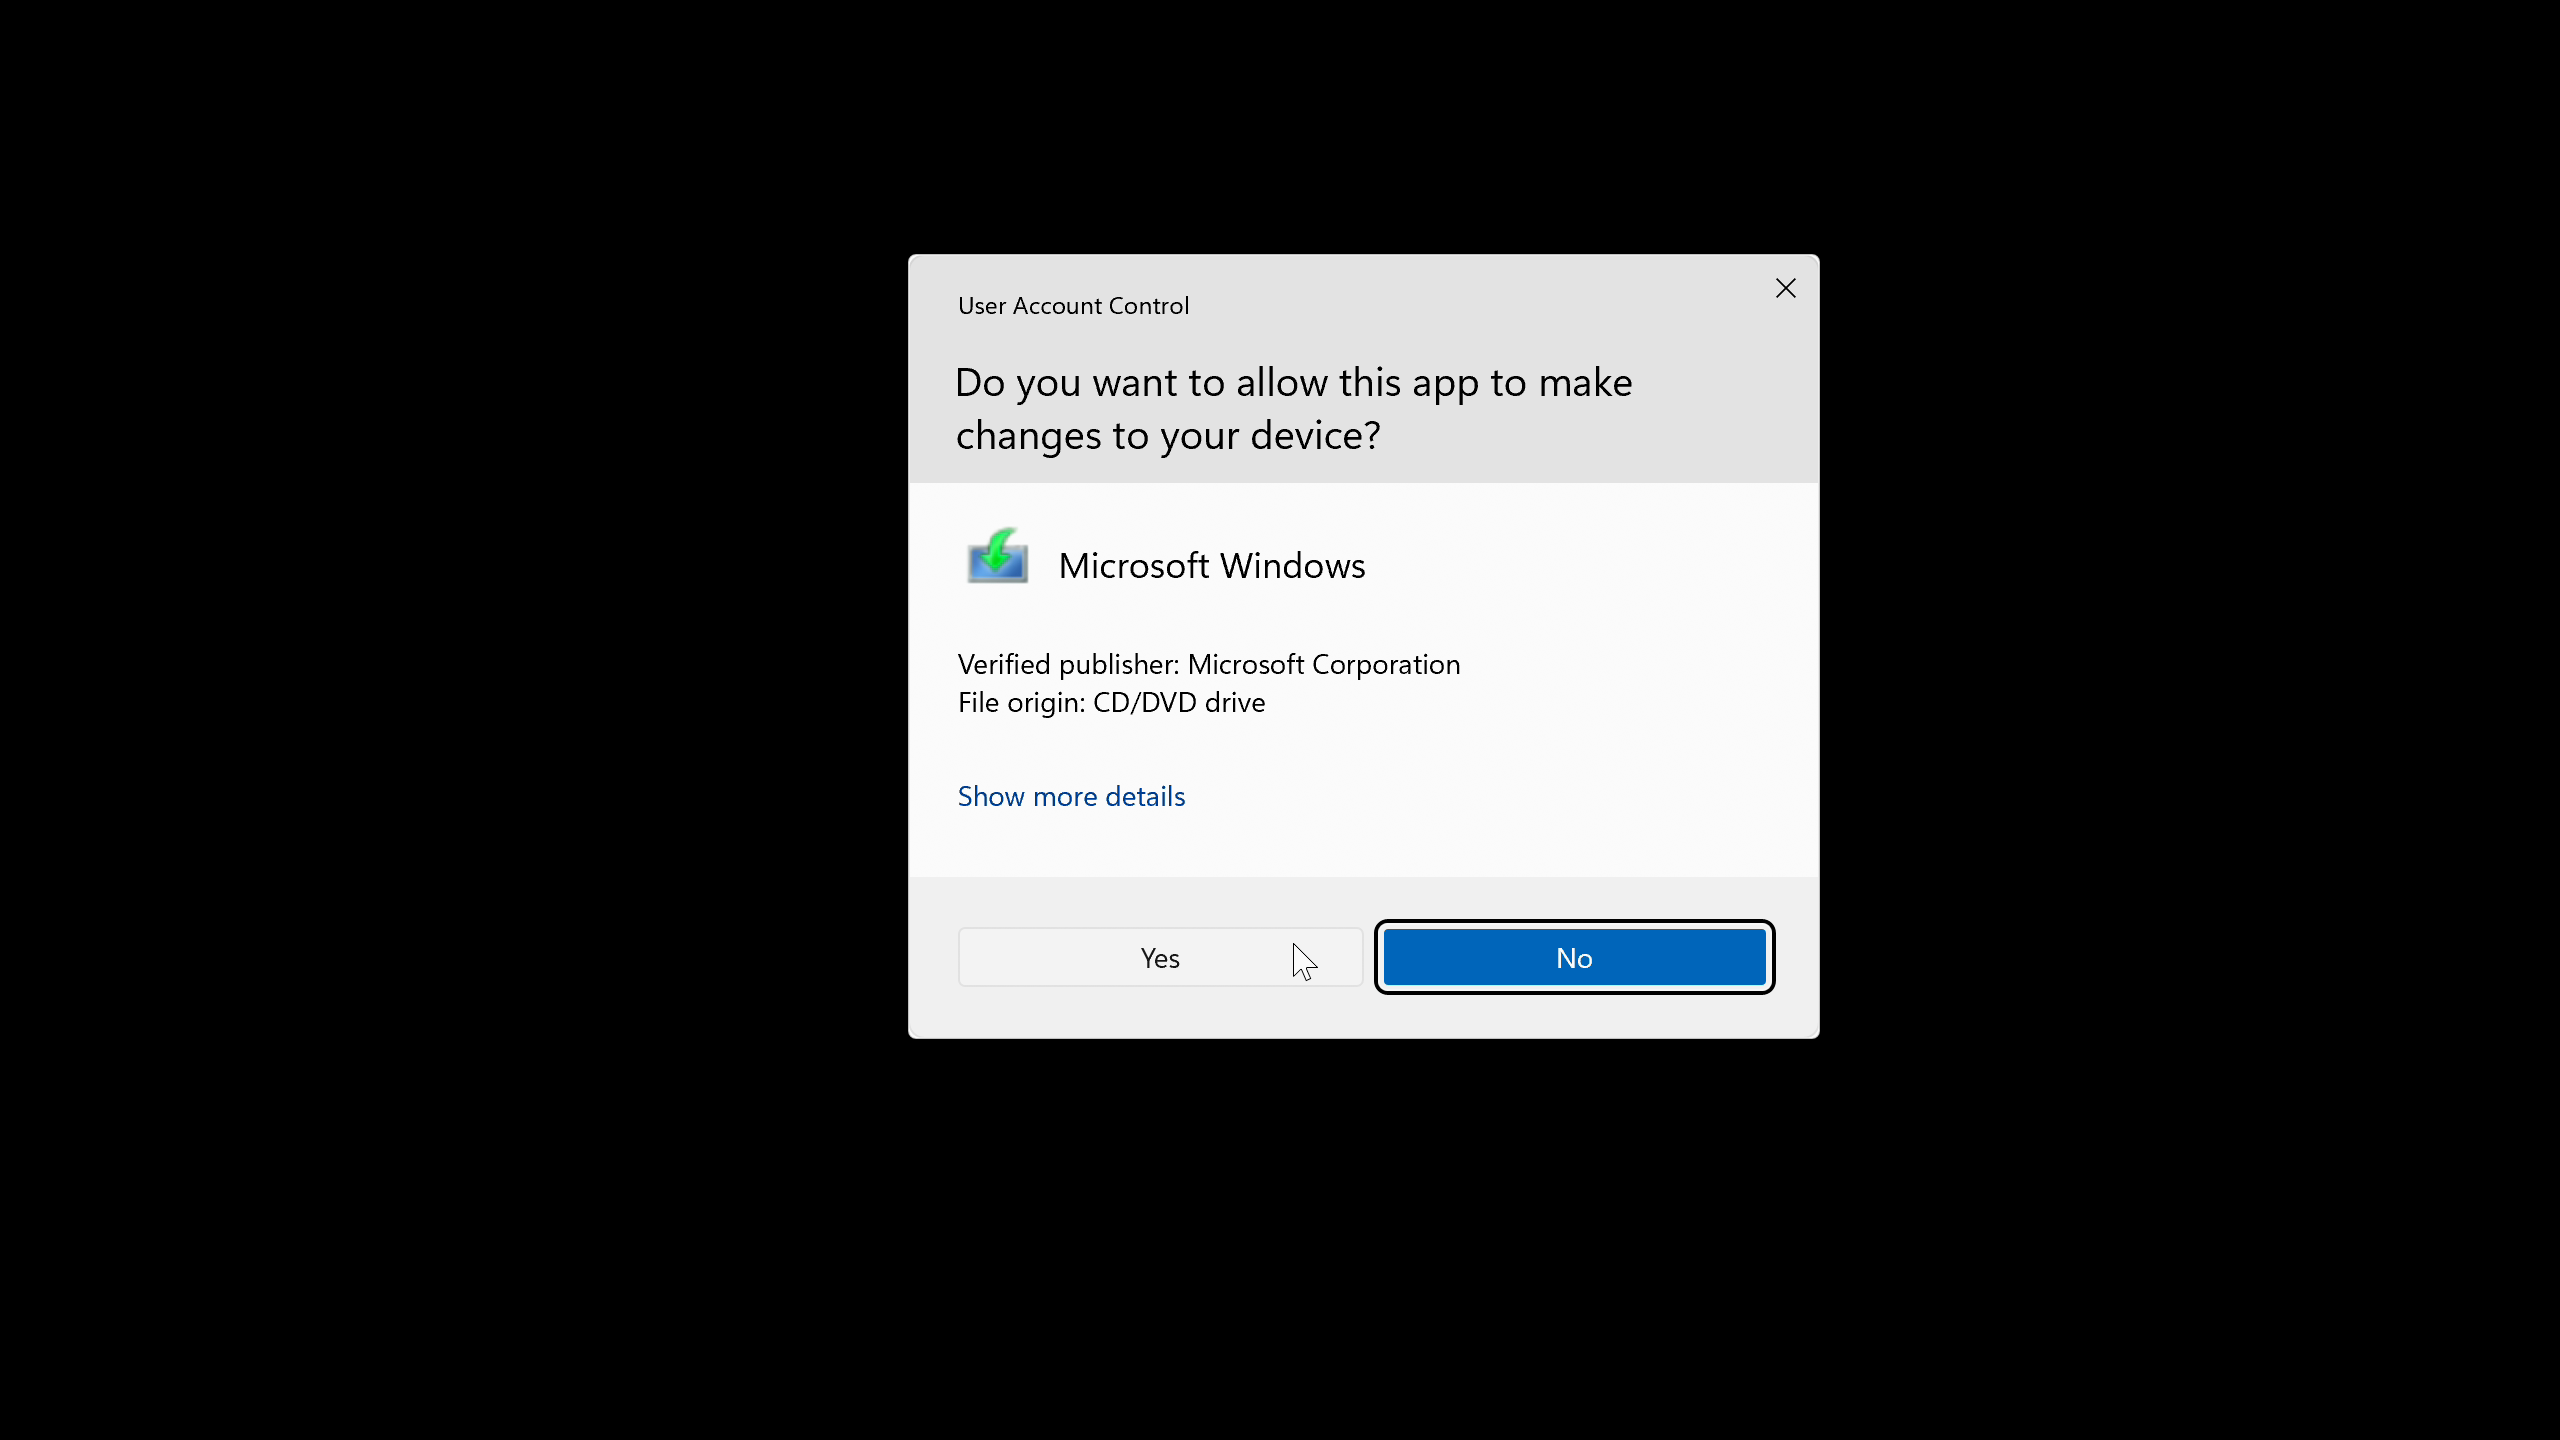Image resolution: width=2560 pixels, height=1440 pixels.
Task: Expand Show more details link
Action: tap(1071, 796)
